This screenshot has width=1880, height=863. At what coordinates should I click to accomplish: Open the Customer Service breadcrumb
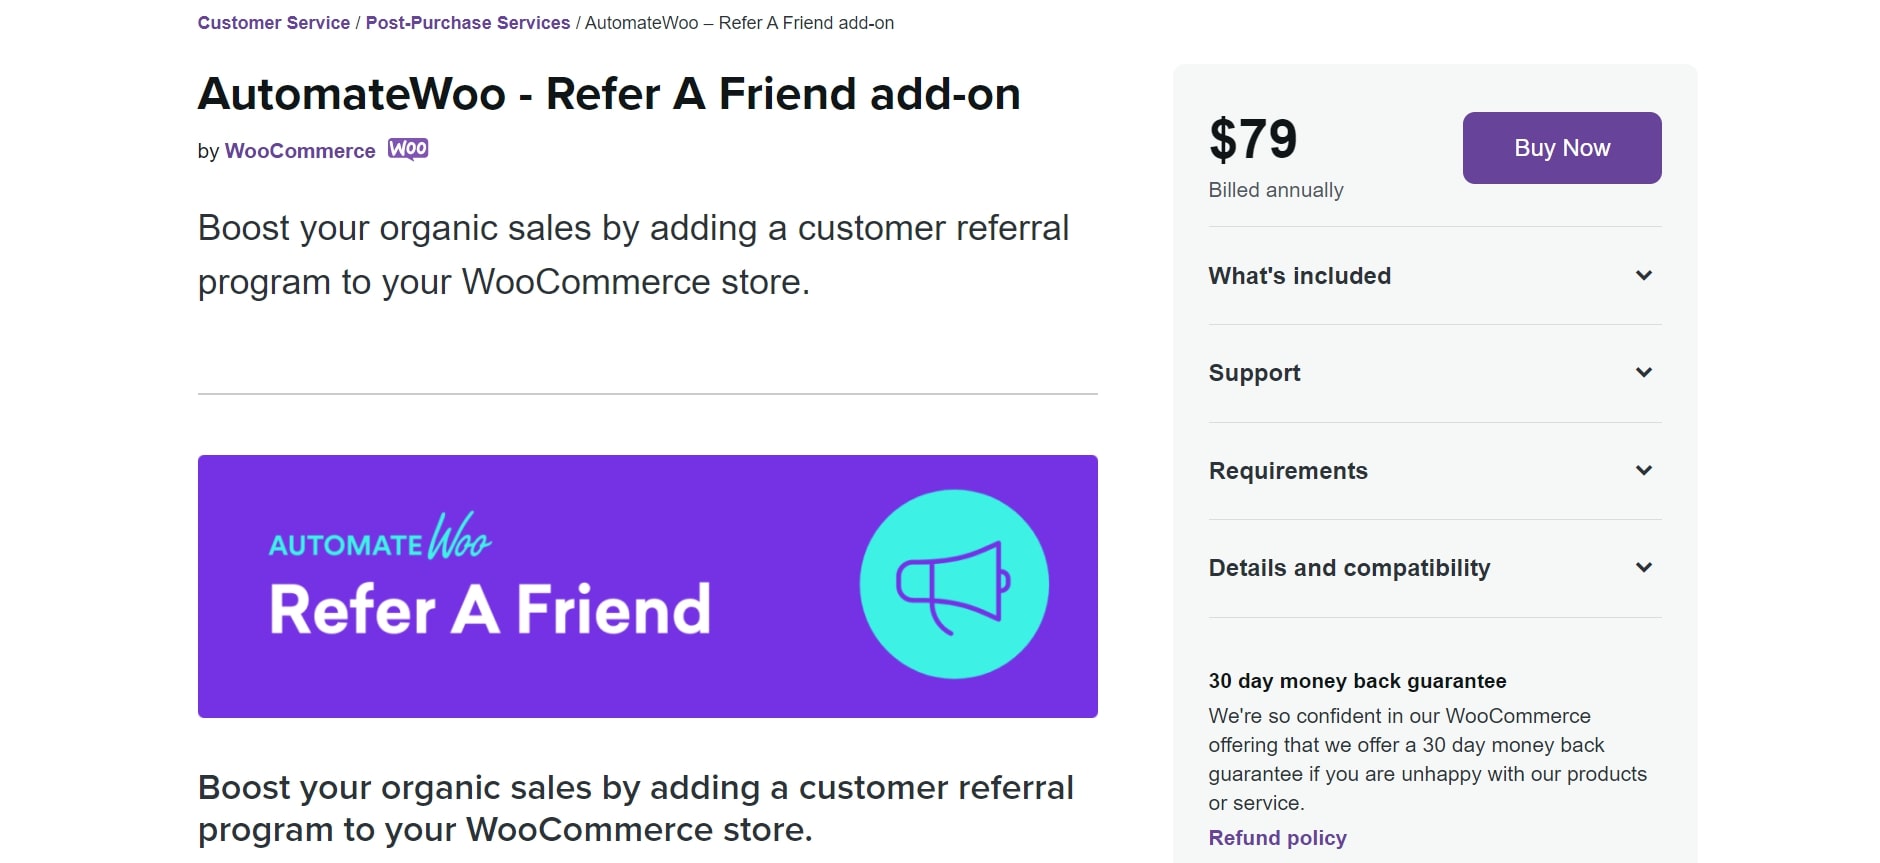[x=274, y=23]
